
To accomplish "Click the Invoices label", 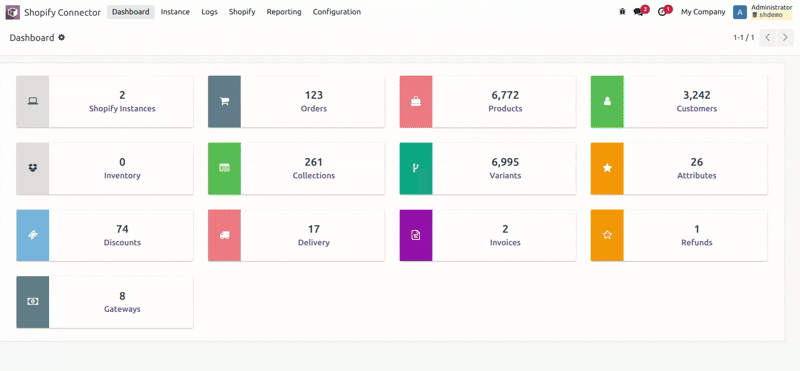I will point(505,242).
